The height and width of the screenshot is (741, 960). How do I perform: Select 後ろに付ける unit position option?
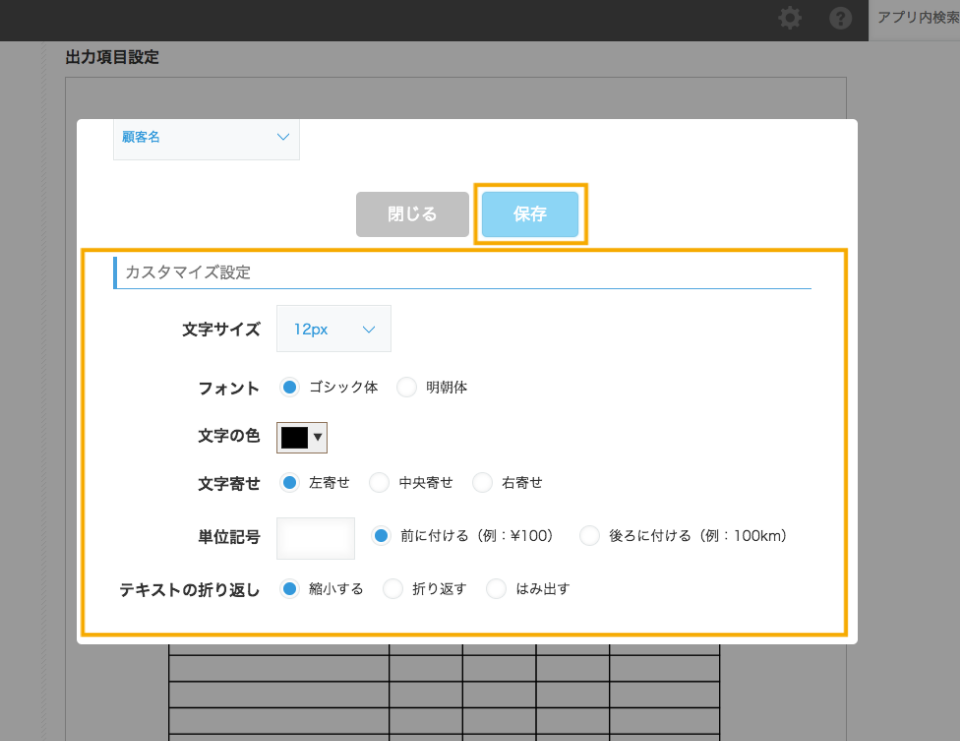[x=590, y=536]
